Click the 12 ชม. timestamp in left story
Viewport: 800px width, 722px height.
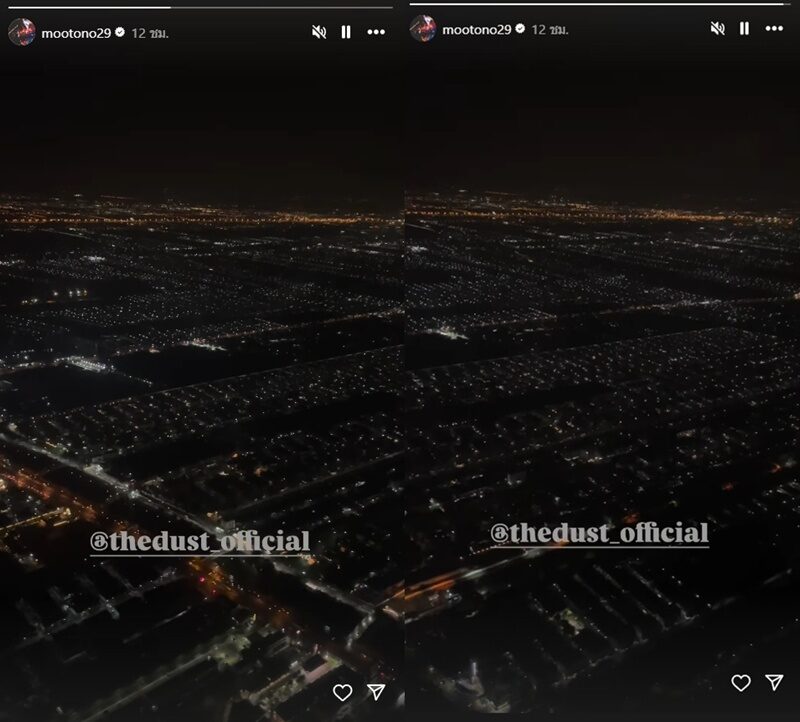(150, 33)
